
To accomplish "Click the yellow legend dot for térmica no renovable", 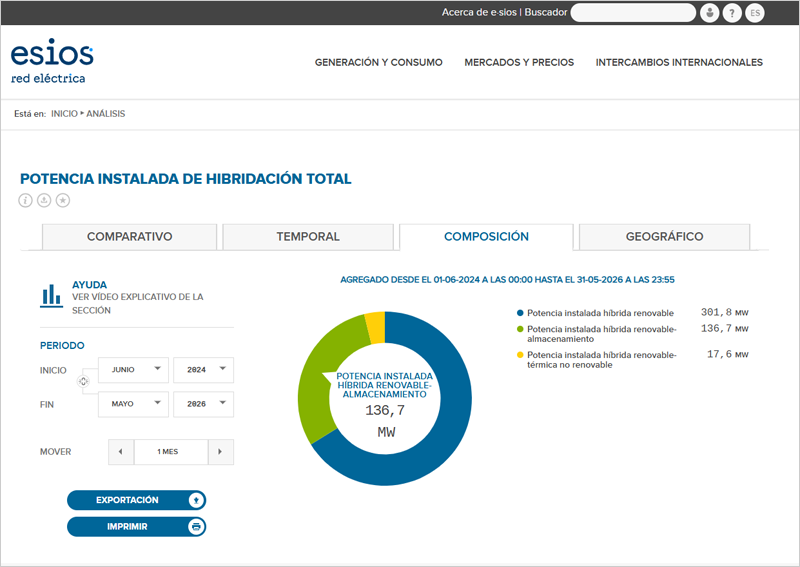I will click(x=520, y=355).
